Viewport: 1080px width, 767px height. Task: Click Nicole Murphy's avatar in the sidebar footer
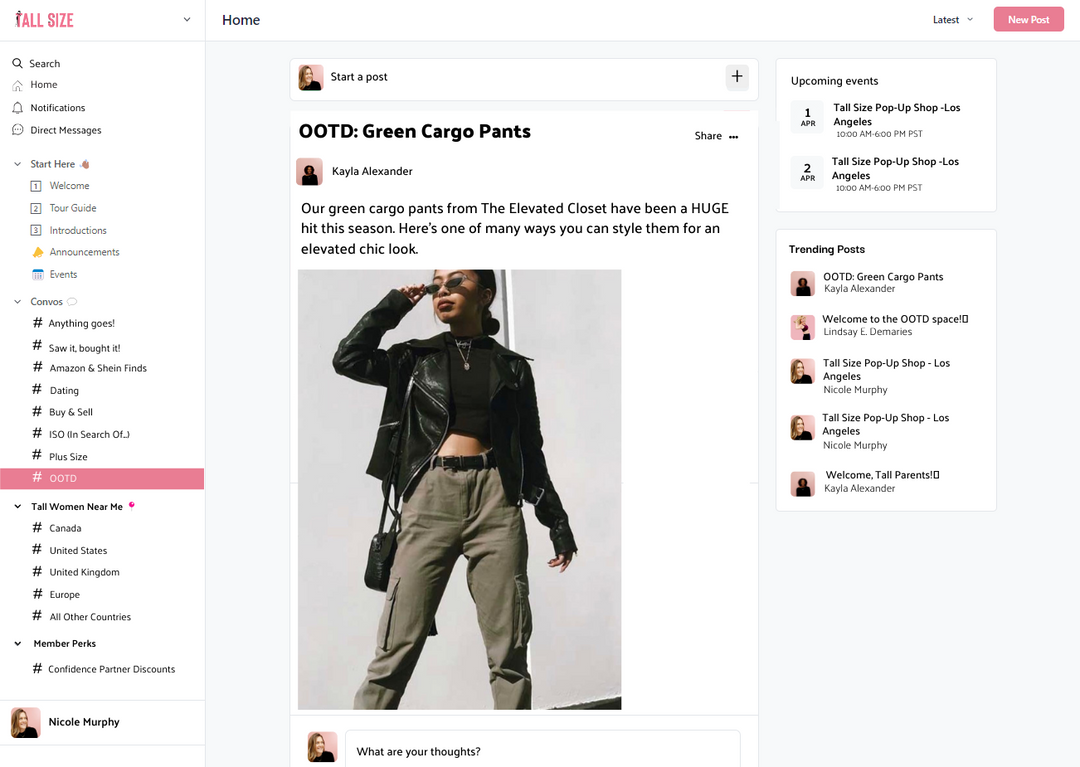click(x=25, y=723)
